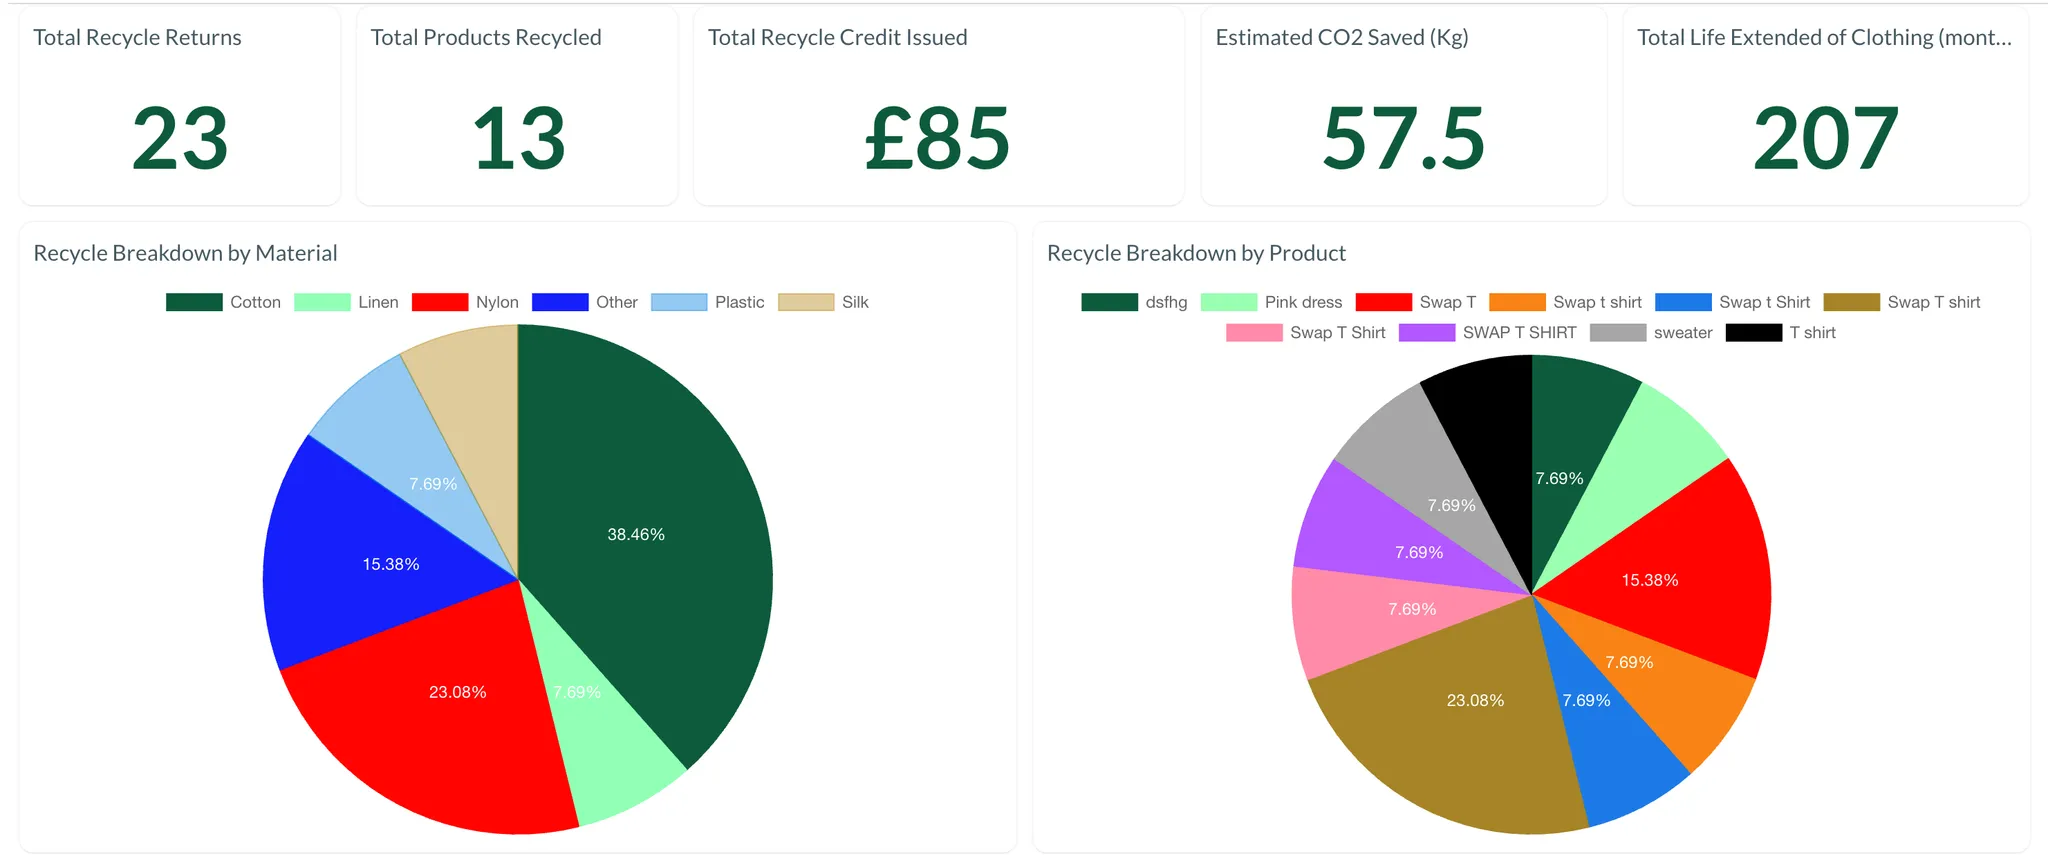Toggle the red Swap T legend entry
Image resolution: width=2048 pixels, height=863 pixels.
1416,302
